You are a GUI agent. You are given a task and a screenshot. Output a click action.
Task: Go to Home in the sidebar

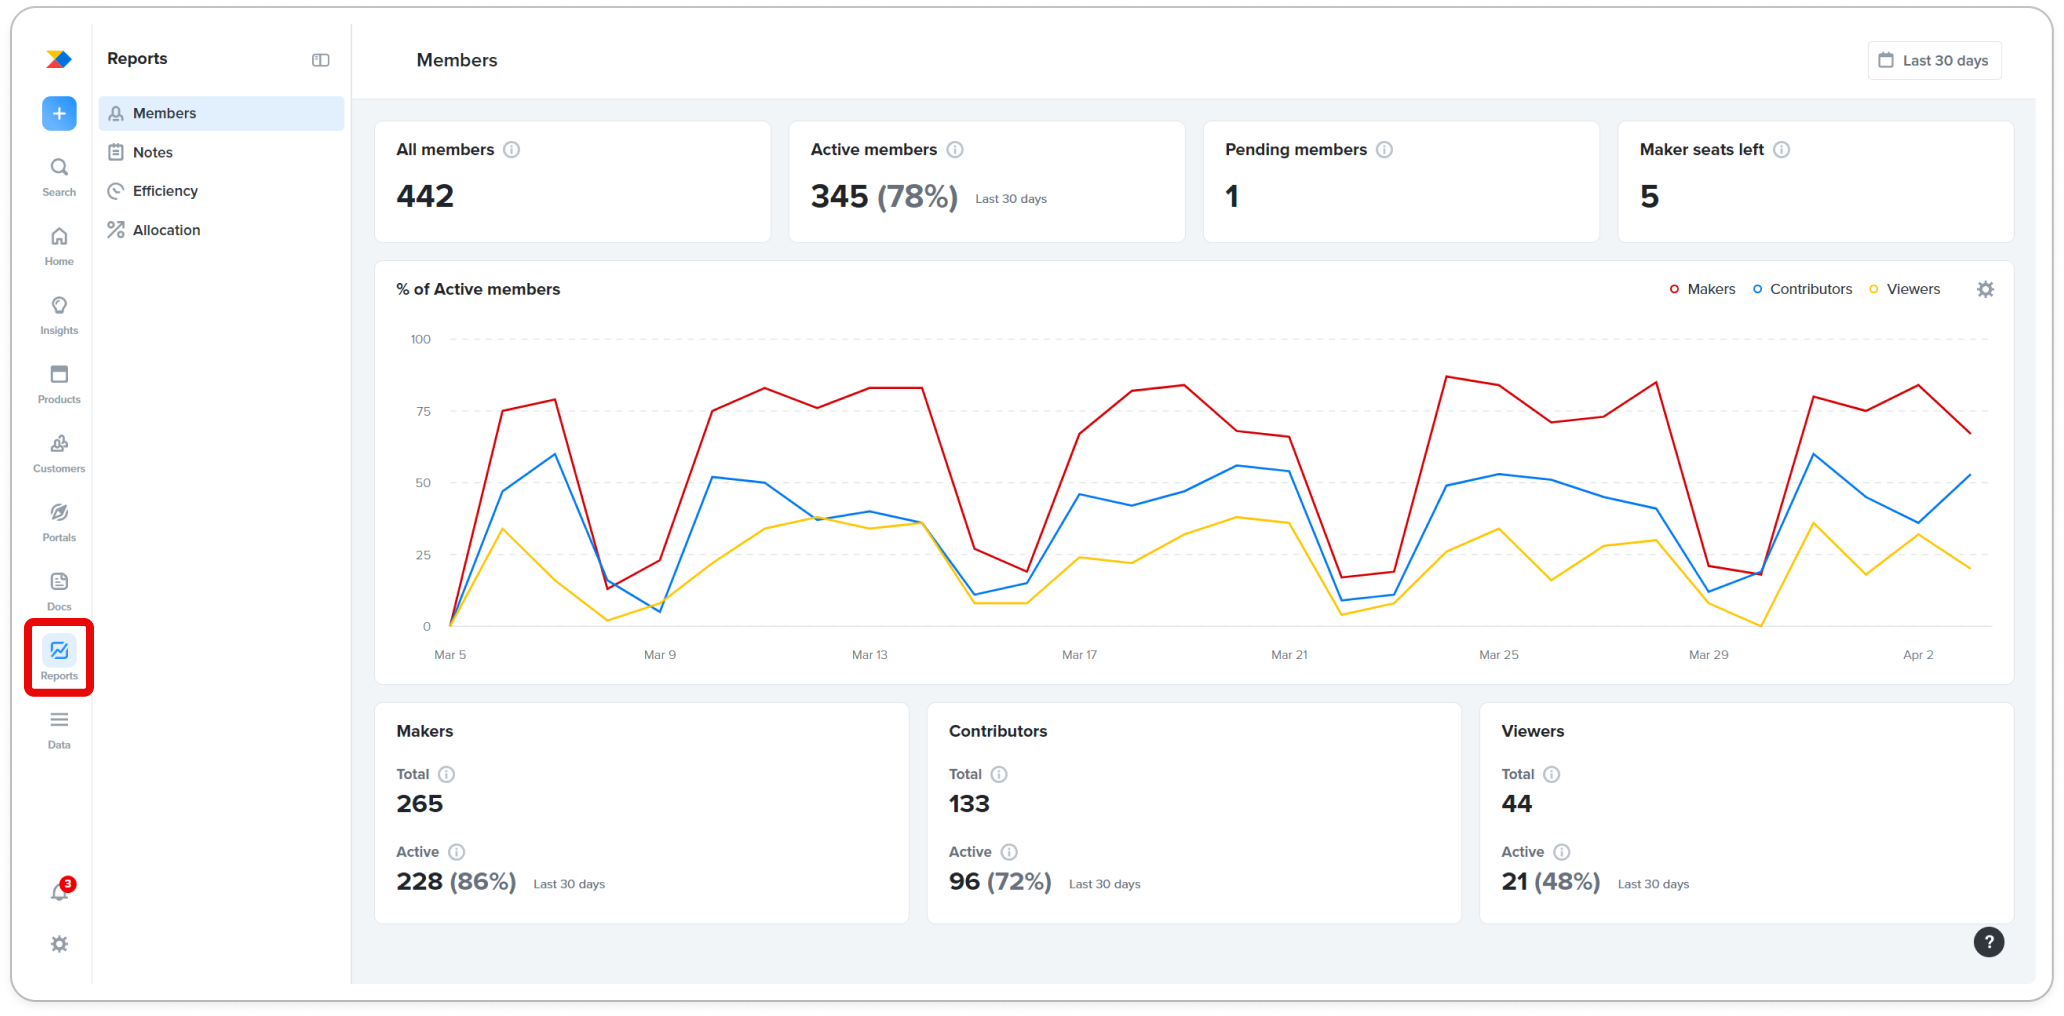point(59,246)
